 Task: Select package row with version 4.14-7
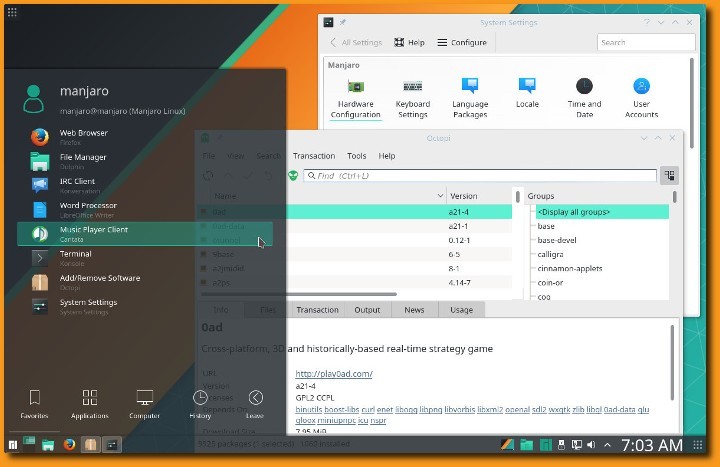pyautogui.click(x=354, y=282)
